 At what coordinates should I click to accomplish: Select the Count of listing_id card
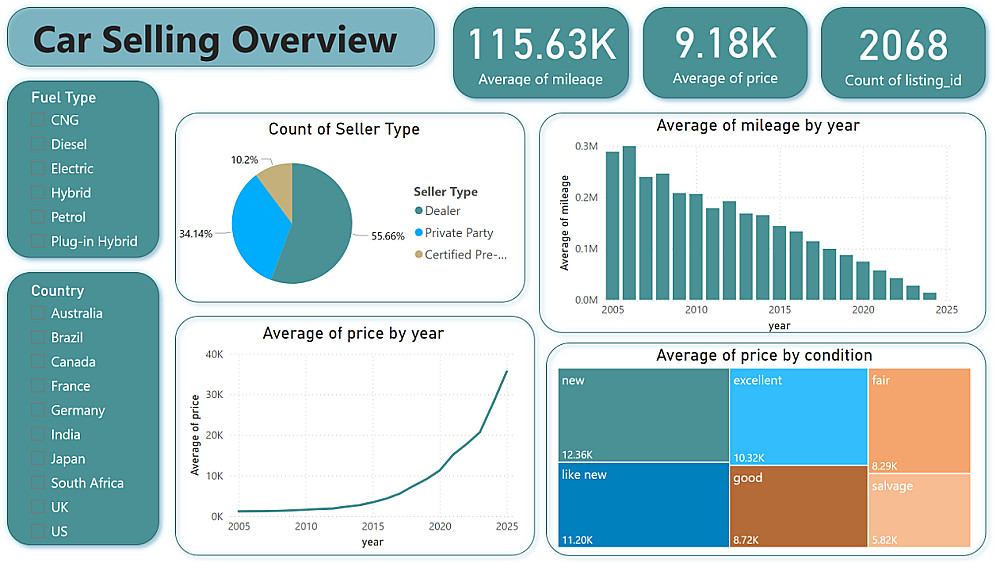903,53
